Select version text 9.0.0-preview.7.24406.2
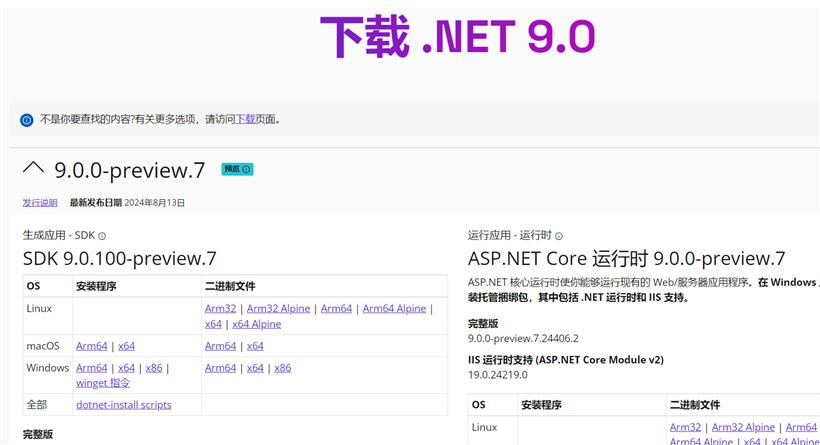The width and height of the screenshot is (820, 445). click(x=523, y=338)
